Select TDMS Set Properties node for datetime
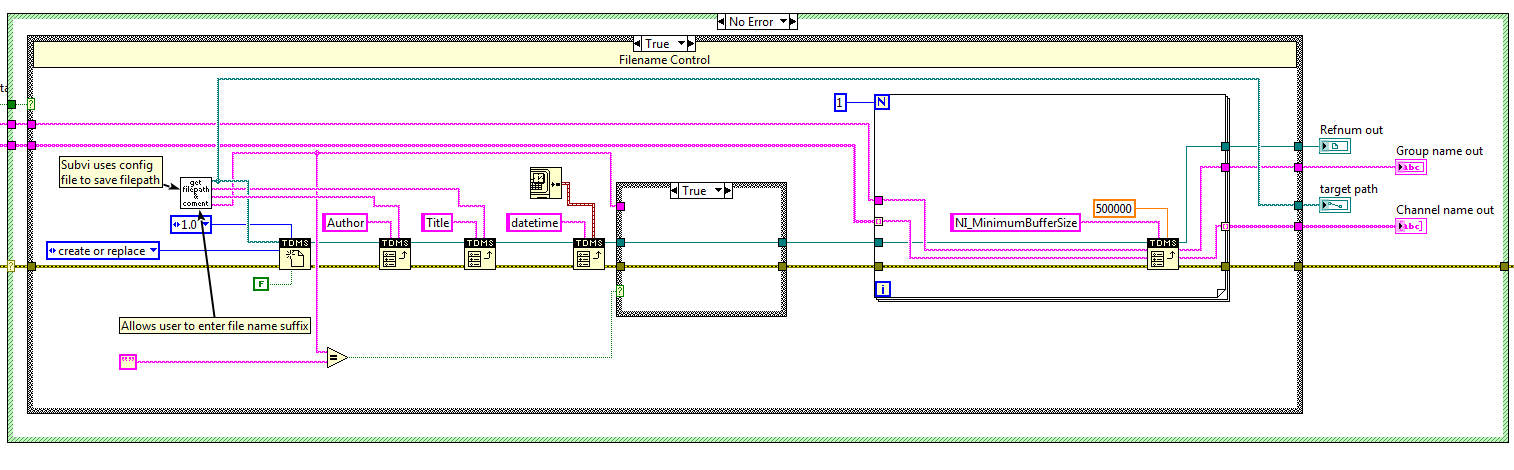 [x=589, y=255]
